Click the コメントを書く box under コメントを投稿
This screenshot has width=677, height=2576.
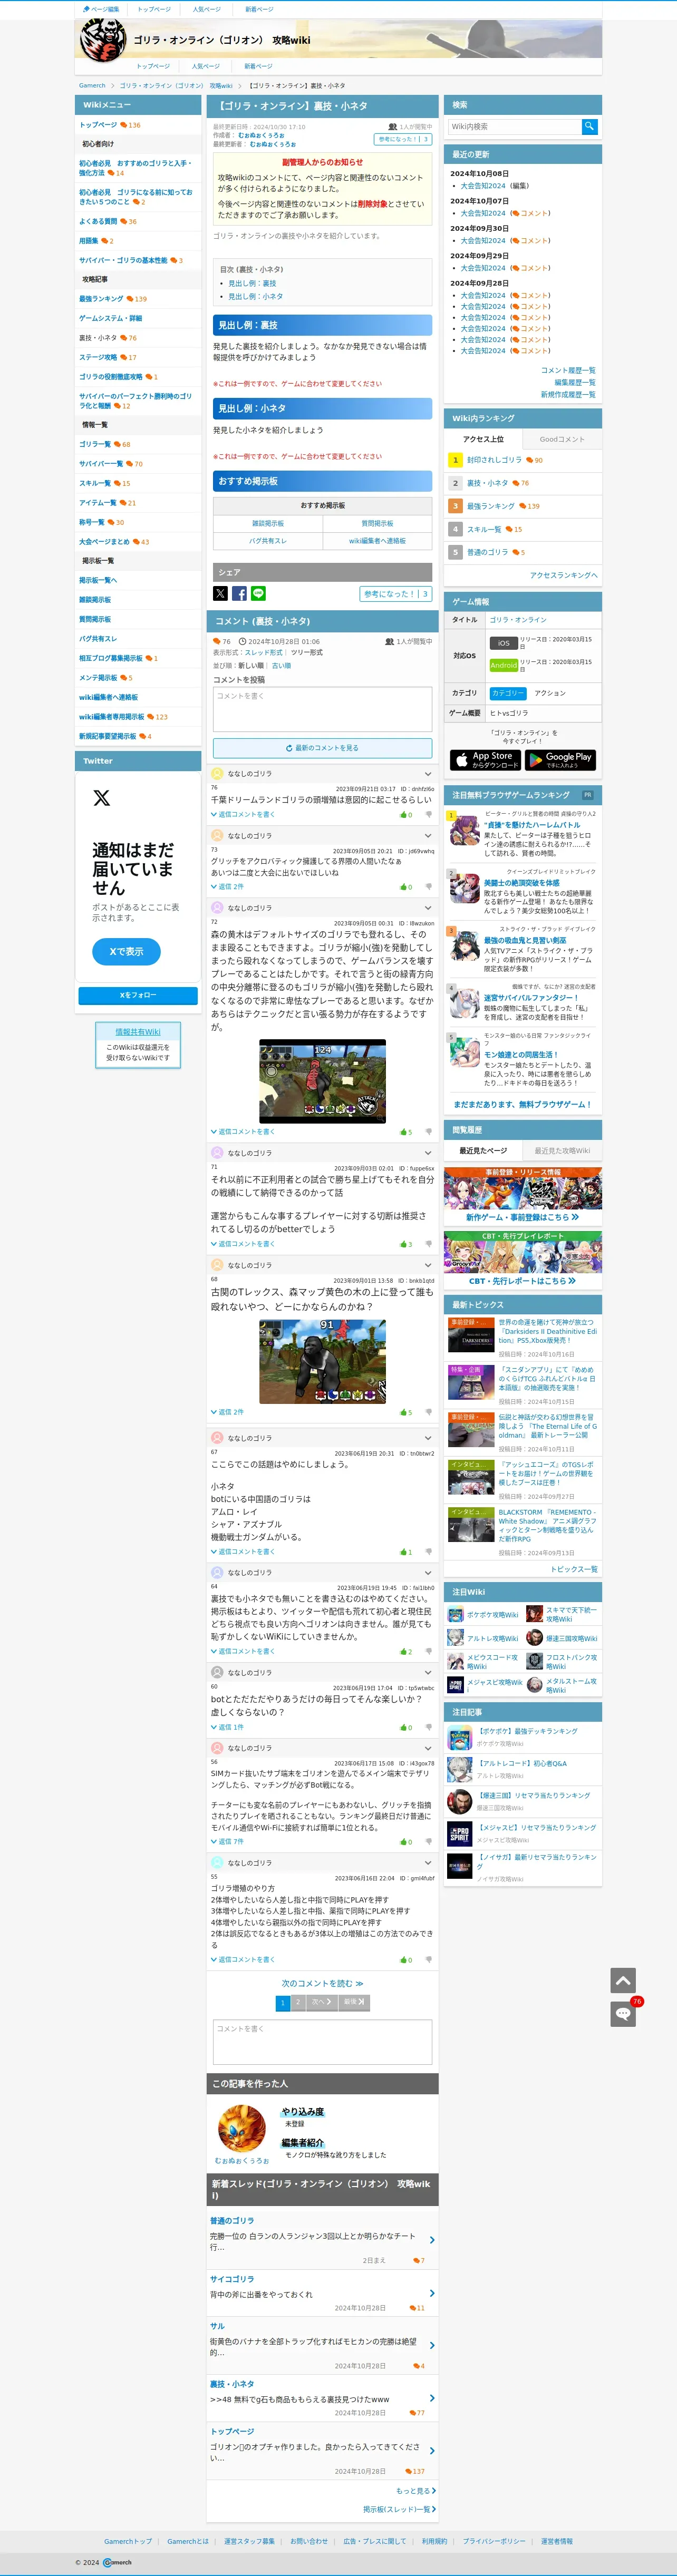[x=322, y=709]
